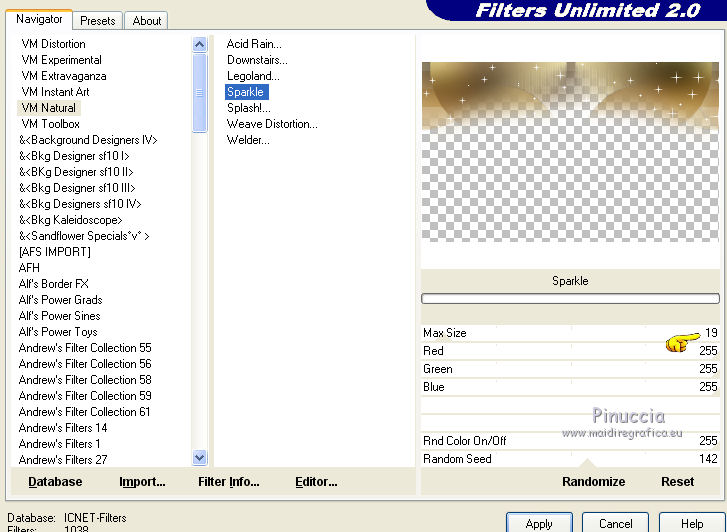Viewport: 727px width, 532px height.
Task: Select &<Bkg Kaleidoscope> category
Action: [70, 220]
